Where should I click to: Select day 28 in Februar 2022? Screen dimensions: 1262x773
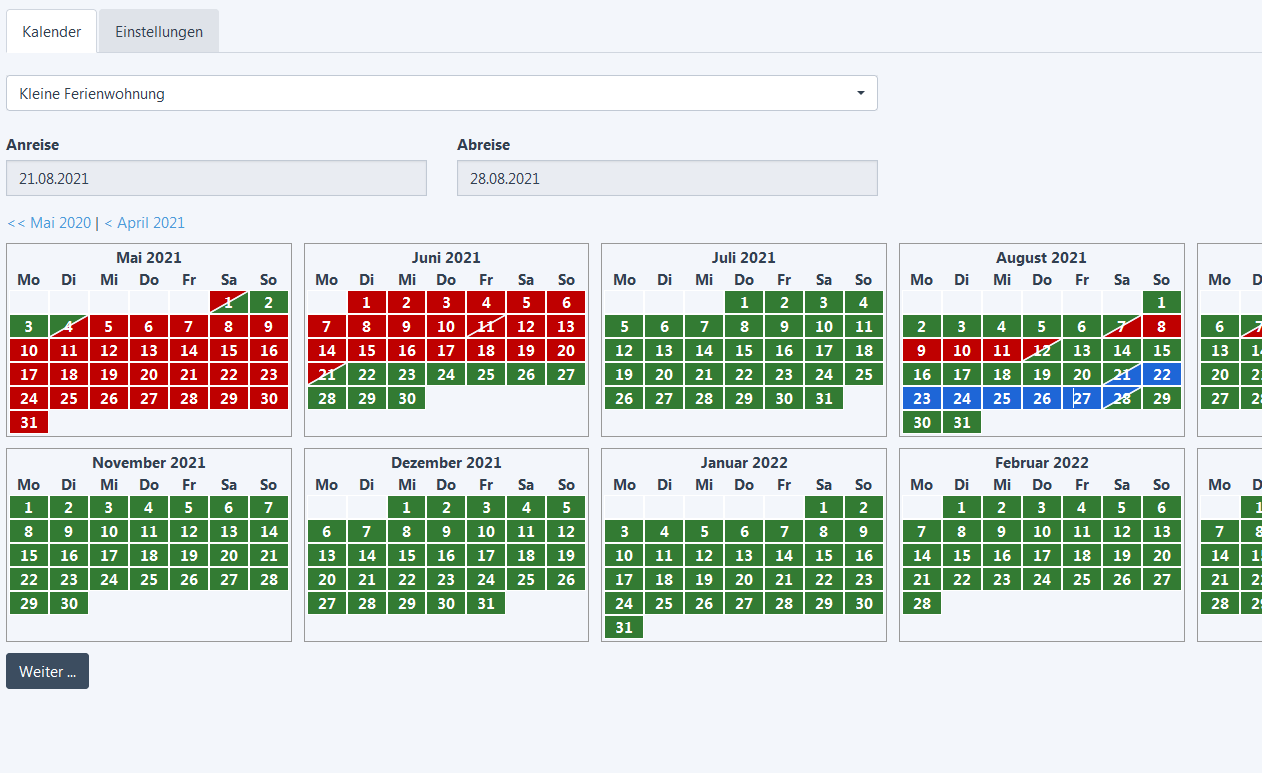(x=922, y=603)
